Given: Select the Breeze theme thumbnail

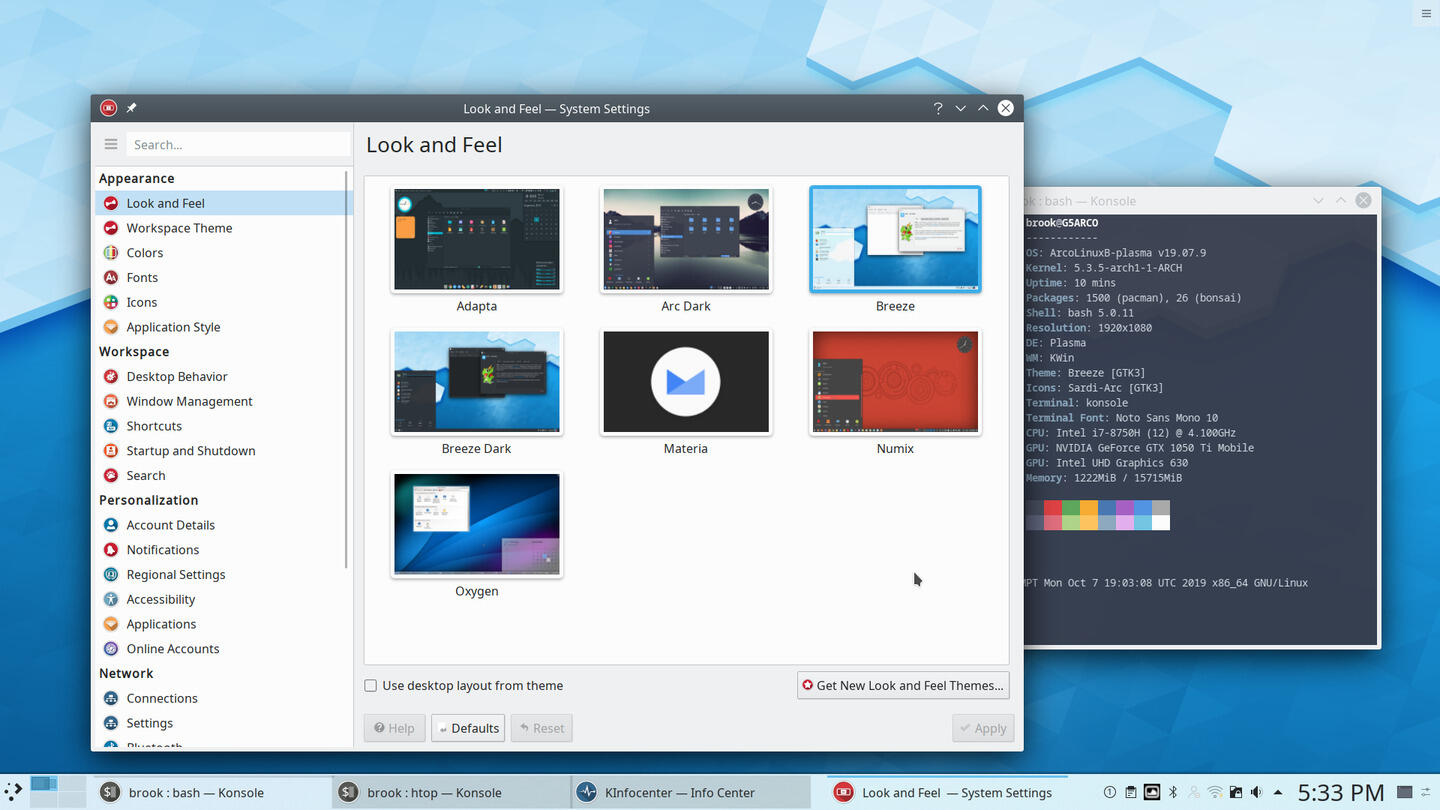Looking at the screenshot, I should pyautogui.click(x=895, y=239).
